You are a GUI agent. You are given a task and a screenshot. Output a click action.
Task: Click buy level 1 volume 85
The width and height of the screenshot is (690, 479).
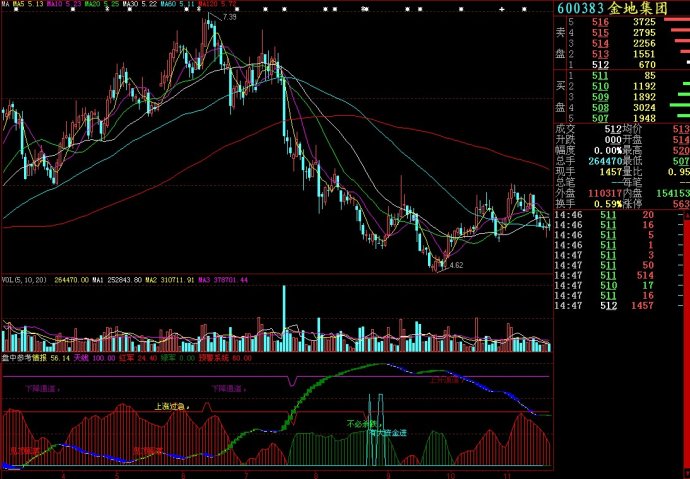(650, 76)
